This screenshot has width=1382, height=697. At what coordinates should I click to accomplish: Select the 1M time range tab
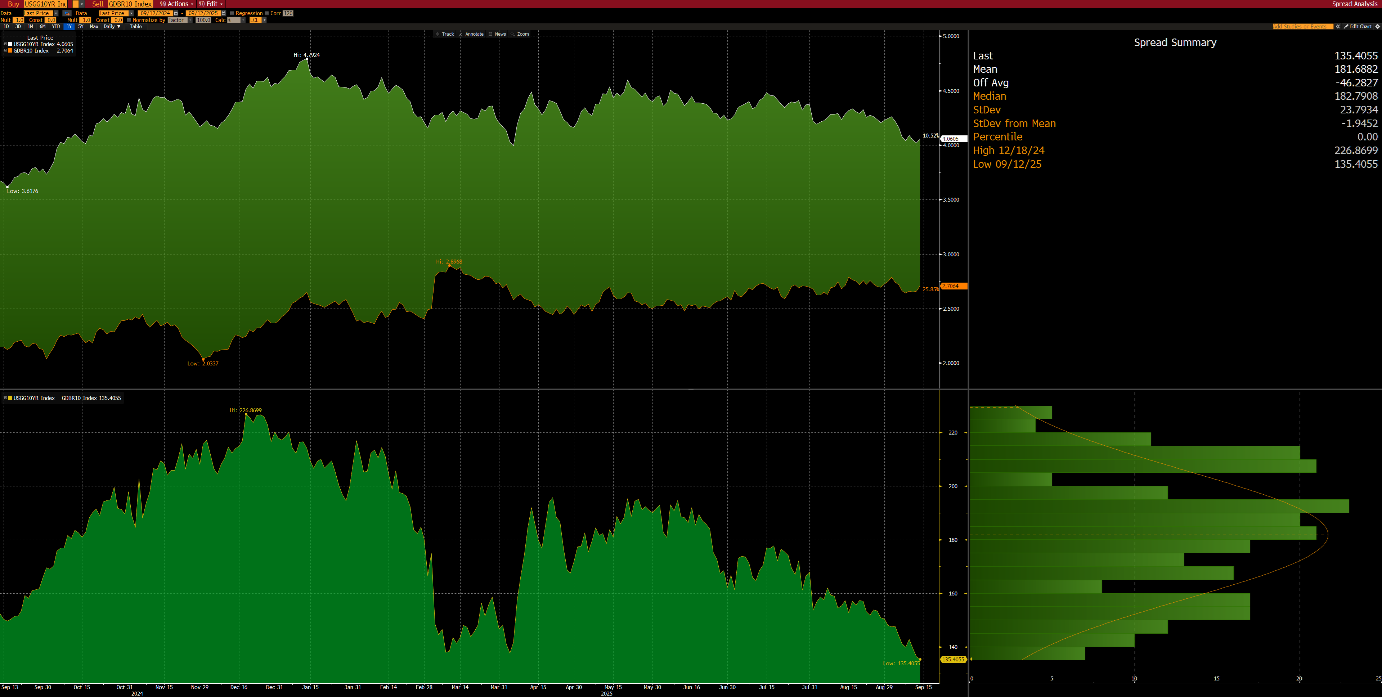(x=30, y=26)
